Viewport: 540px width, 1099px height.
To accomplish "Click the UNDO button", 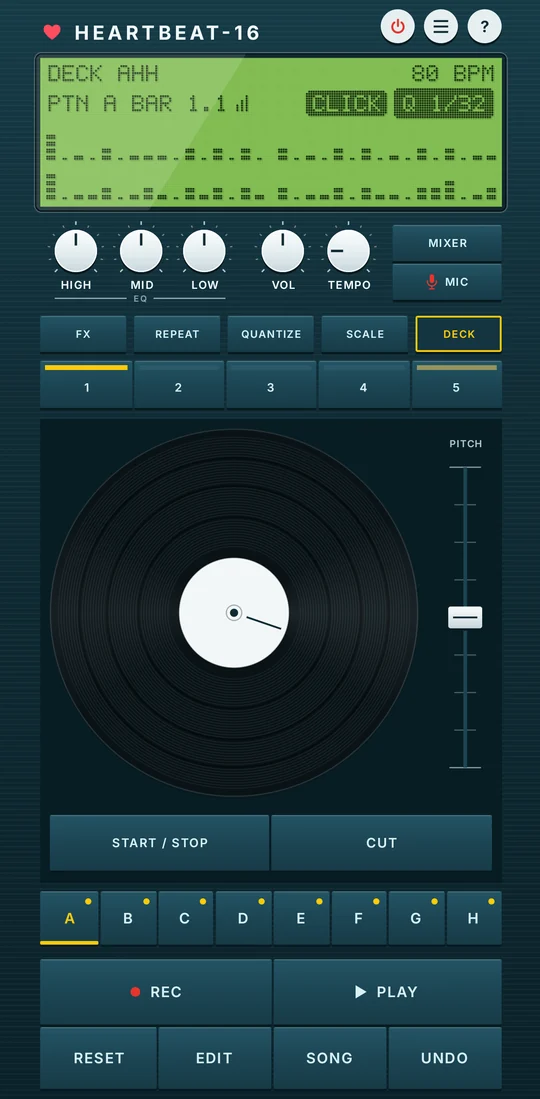I will point(445,1058).
